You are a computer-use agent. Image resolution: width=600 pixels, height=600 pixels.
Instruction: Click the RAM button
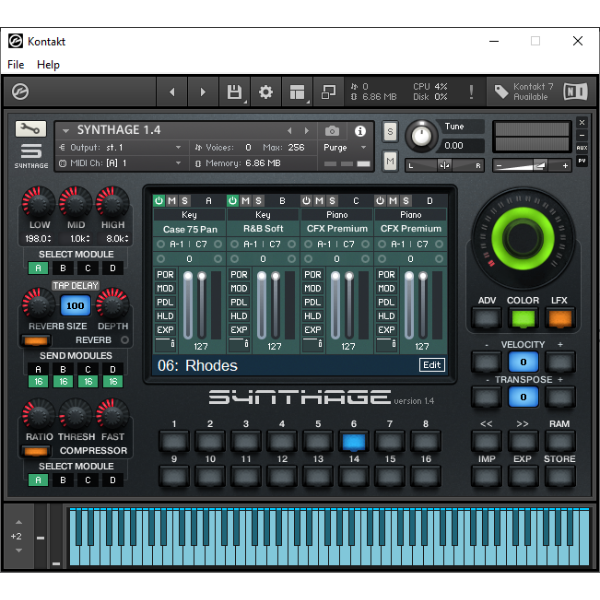point(559,441)
